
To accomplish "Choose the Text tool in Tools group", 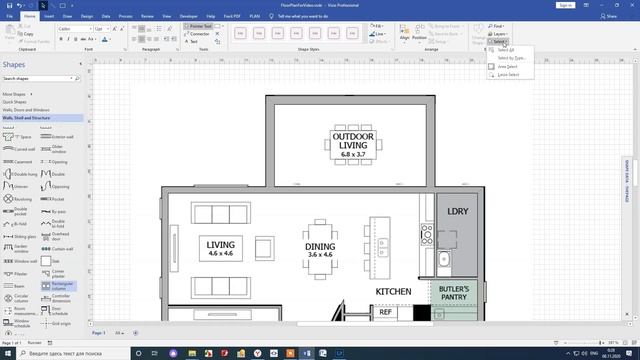I will 191,42.
